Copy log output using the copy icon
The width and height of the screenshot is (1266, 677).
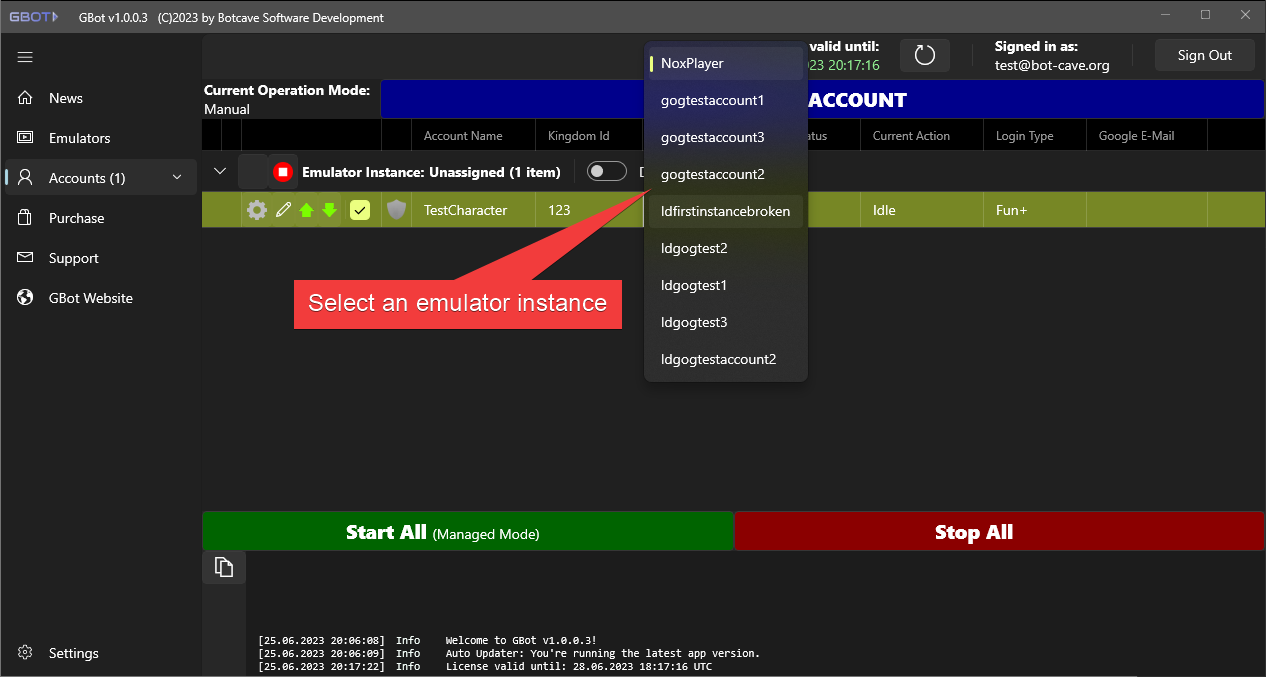[224, 567]
